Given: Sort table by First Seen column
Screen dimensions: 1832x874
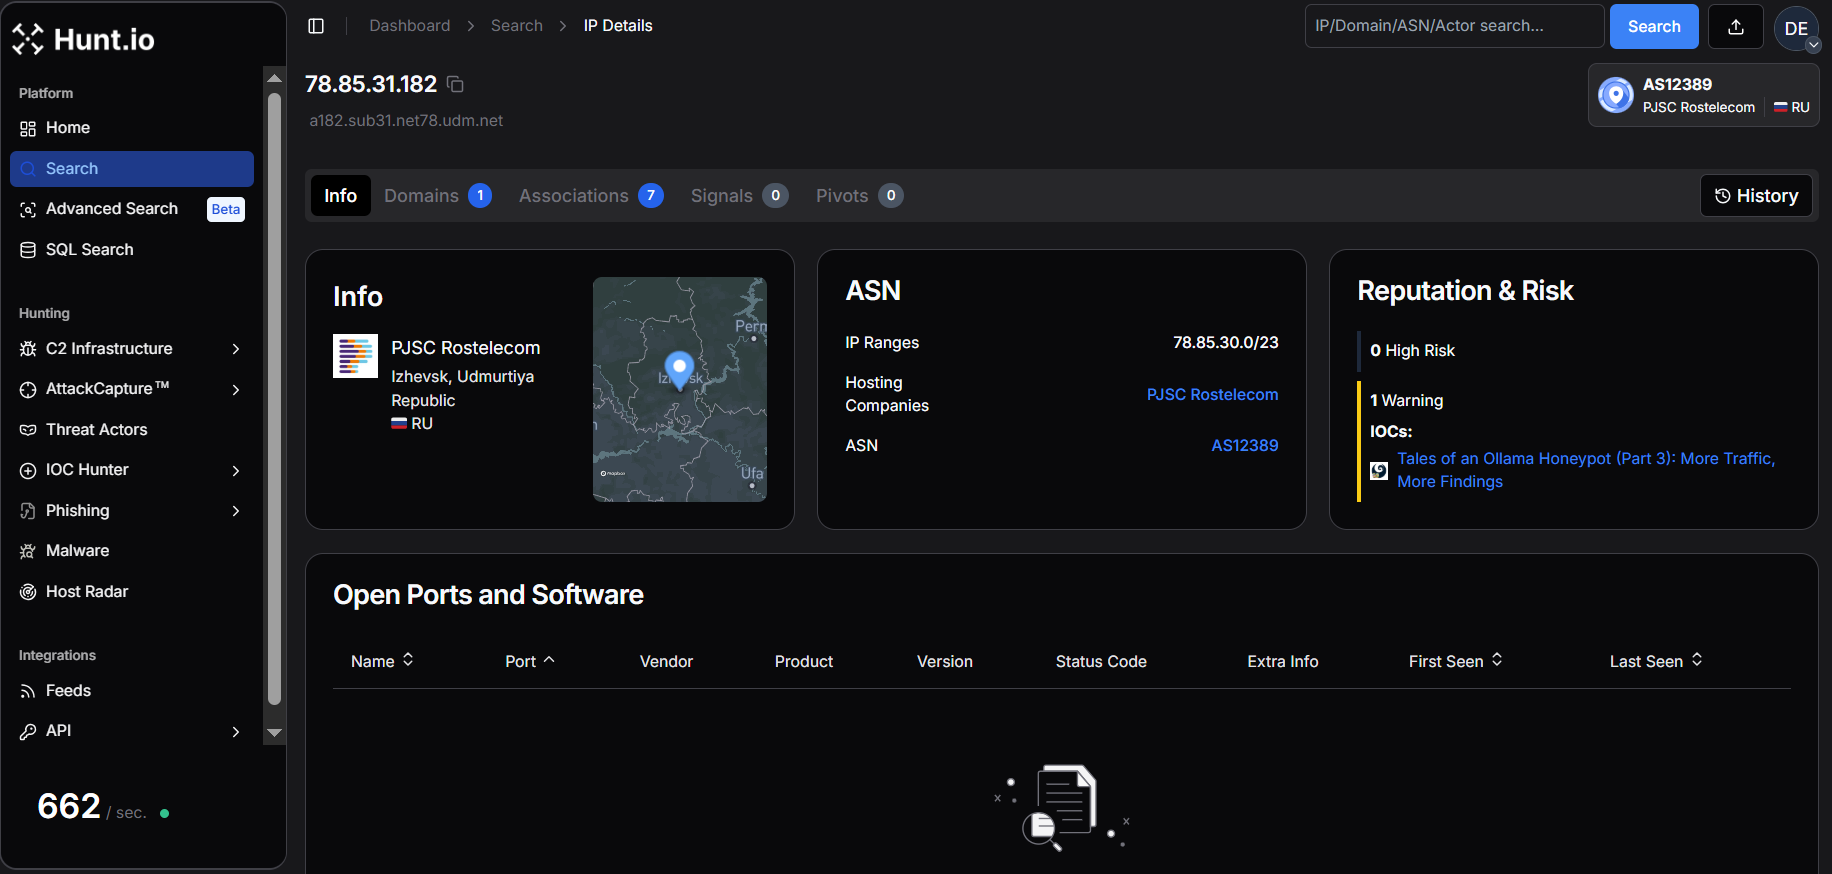Looking at the screenshot, I should pos(1456,661).
